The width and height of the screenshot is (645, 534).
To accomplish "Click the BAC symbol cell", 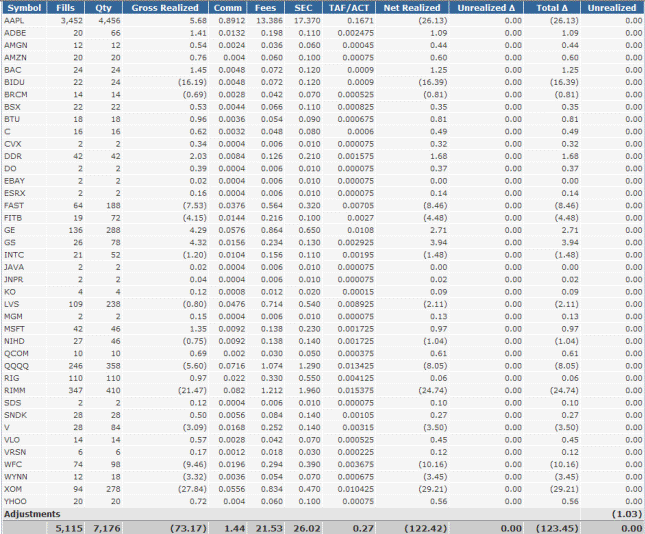I will click(x=13, y=70).
